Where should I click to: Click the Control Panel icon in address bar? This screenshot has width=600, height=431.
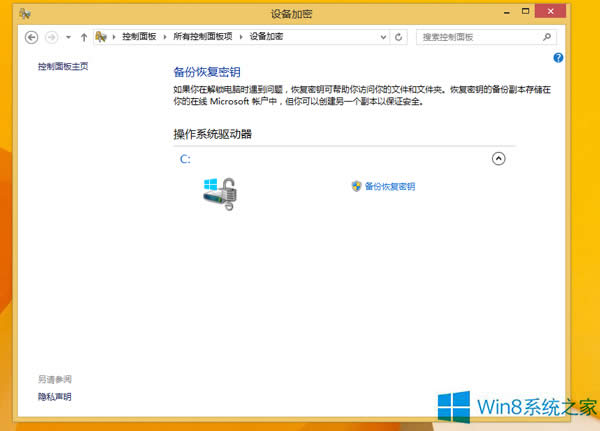click(101, 37)
